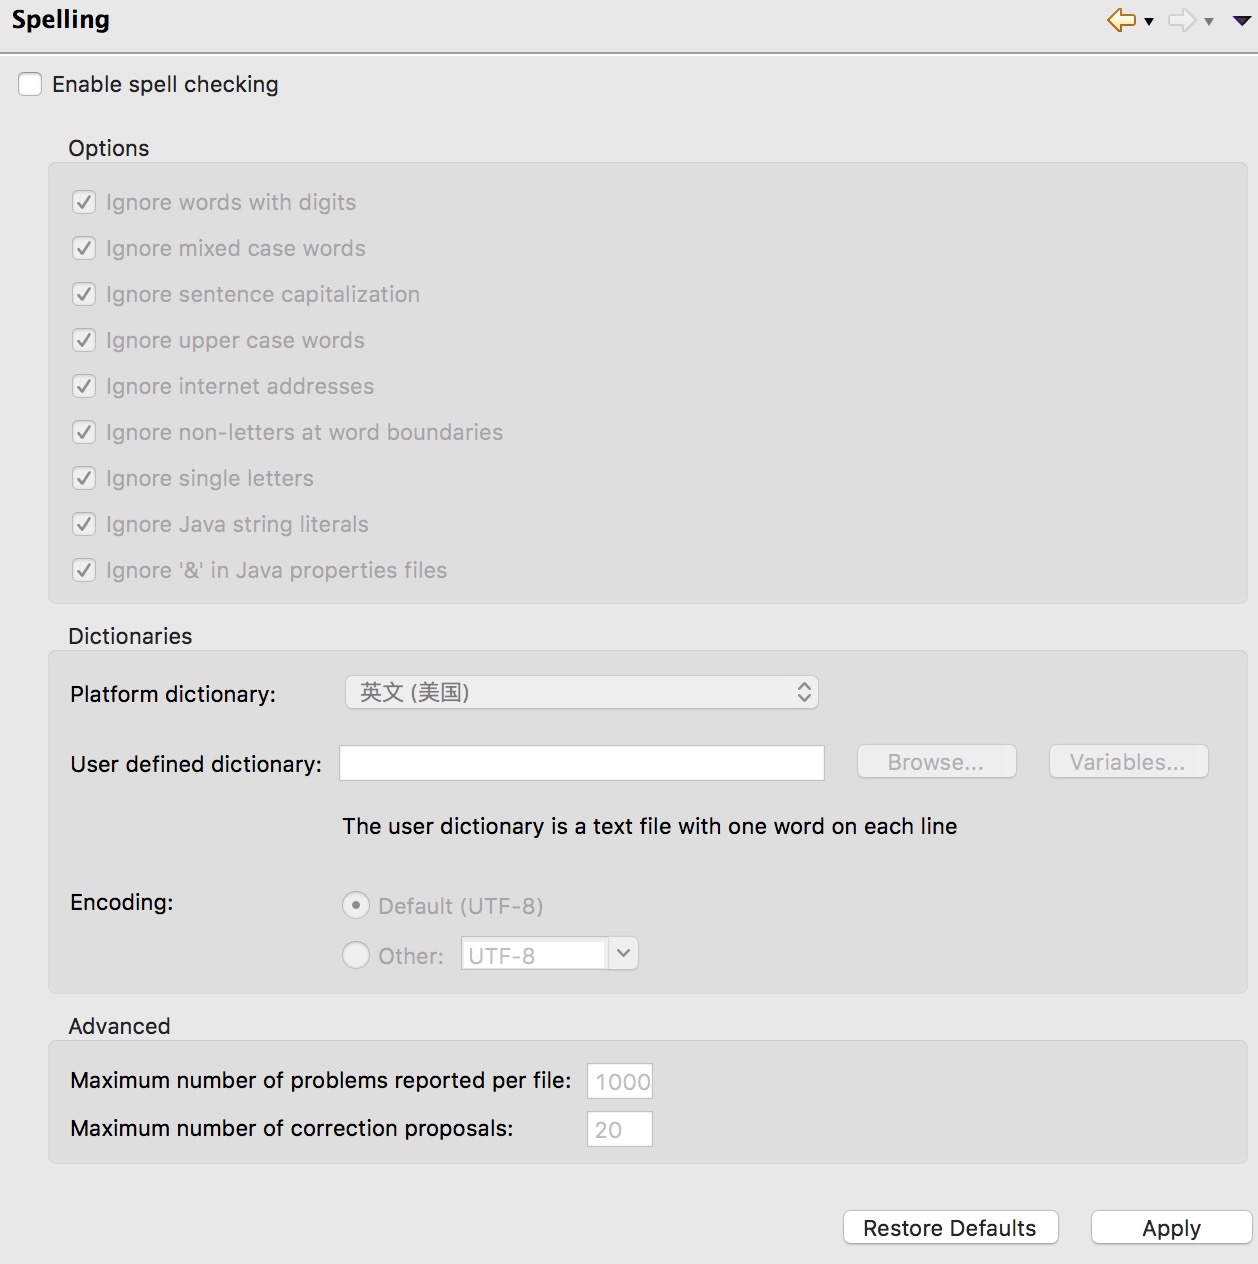Click the user dictionary text file hint
Viewport: 1258px width, 1264px height.
click(x=650, y=826)
